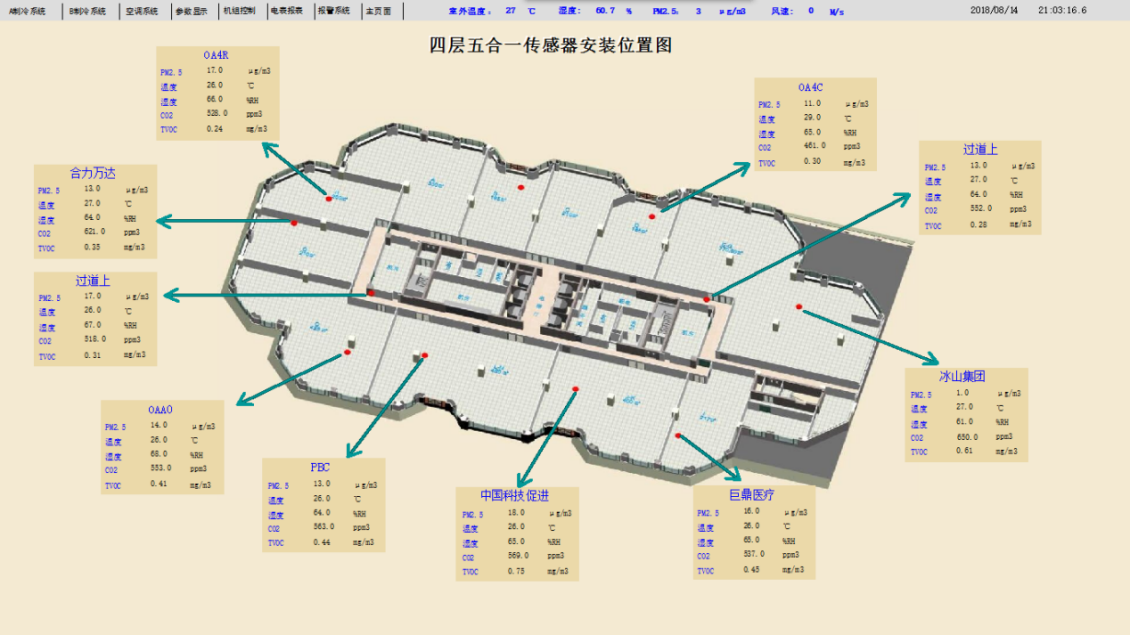1130x635 pixels.
Task: Click the PBC red sensor marker
Action: 424,356
